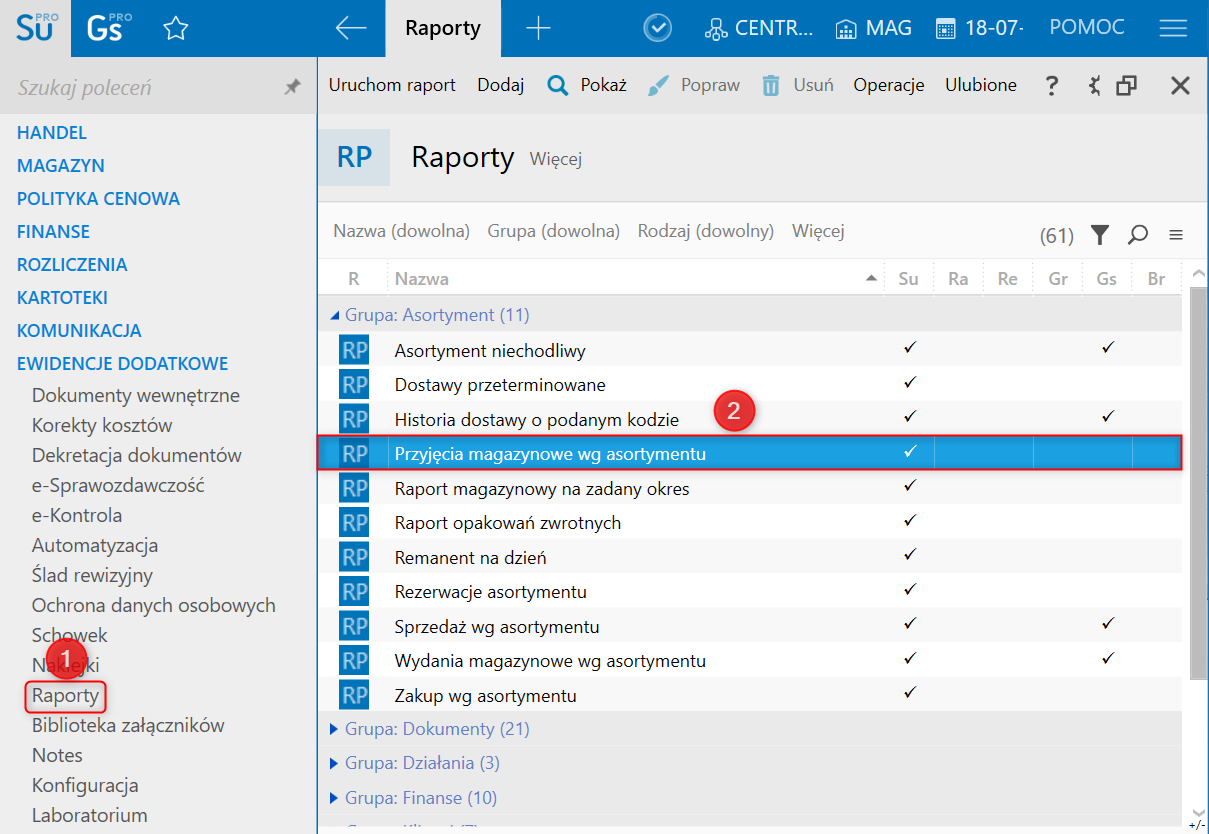Toggle Gs checkmark for Asortyment niechodliwy
Viewport: 1209px width, 834px height.
[1107, 349]
